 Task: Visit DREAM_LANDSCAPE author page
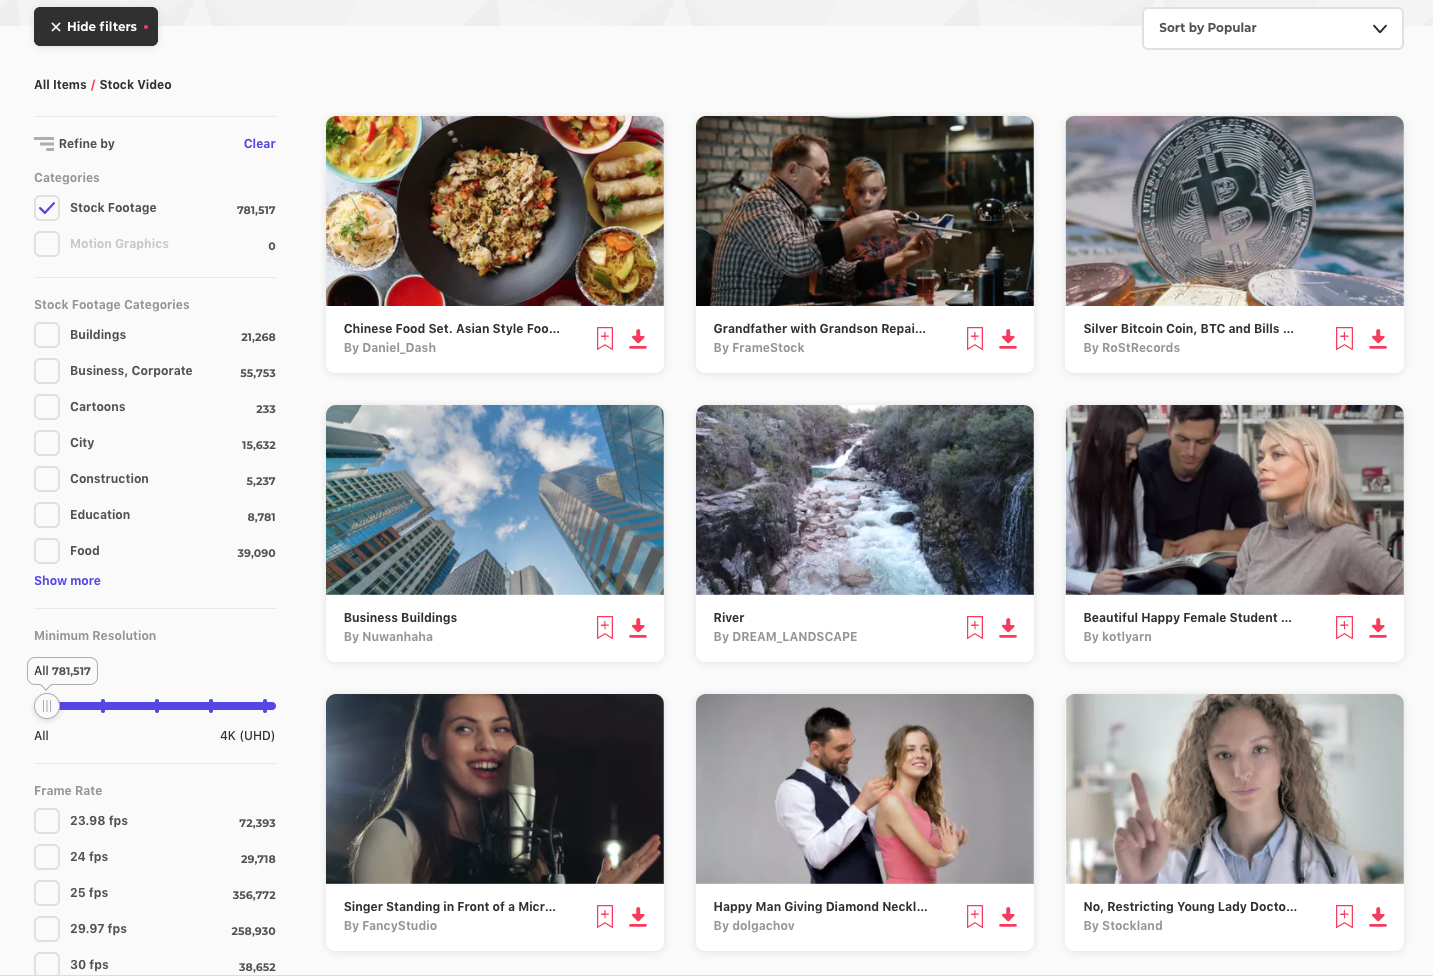coord(795,637)
